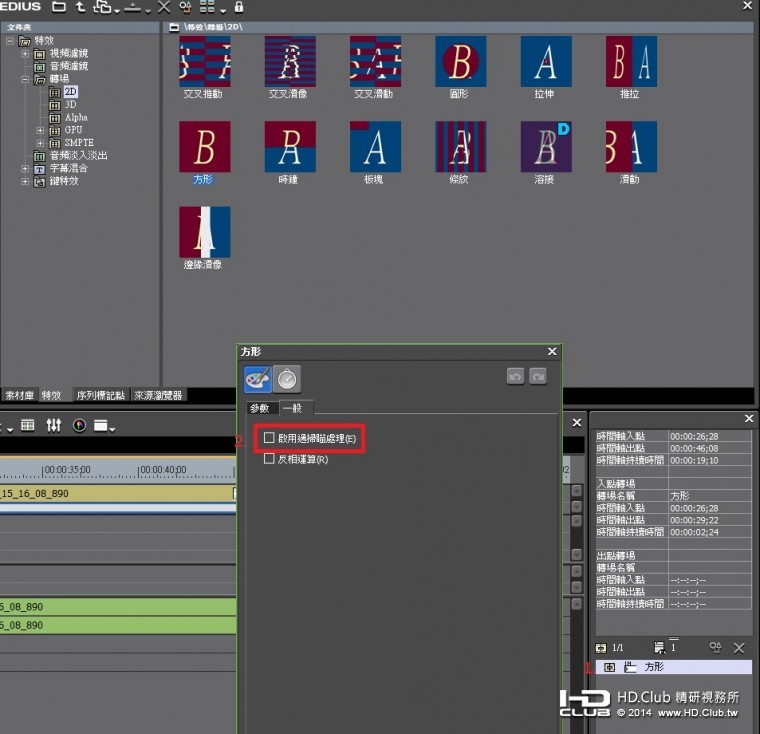Click the lock icon in the effects toolbar
This screenshot has width=760, height=734.
(239, 7)
